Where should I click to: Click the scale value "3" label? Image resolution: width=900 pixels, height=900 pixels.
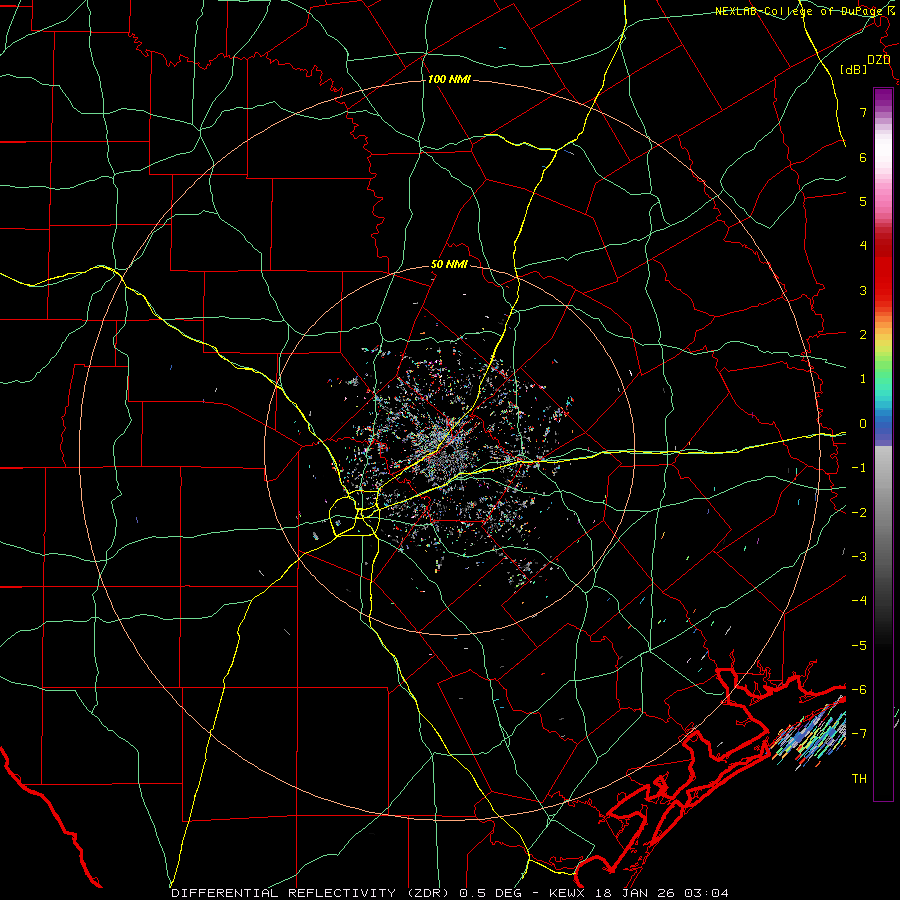tap(863, 290)
